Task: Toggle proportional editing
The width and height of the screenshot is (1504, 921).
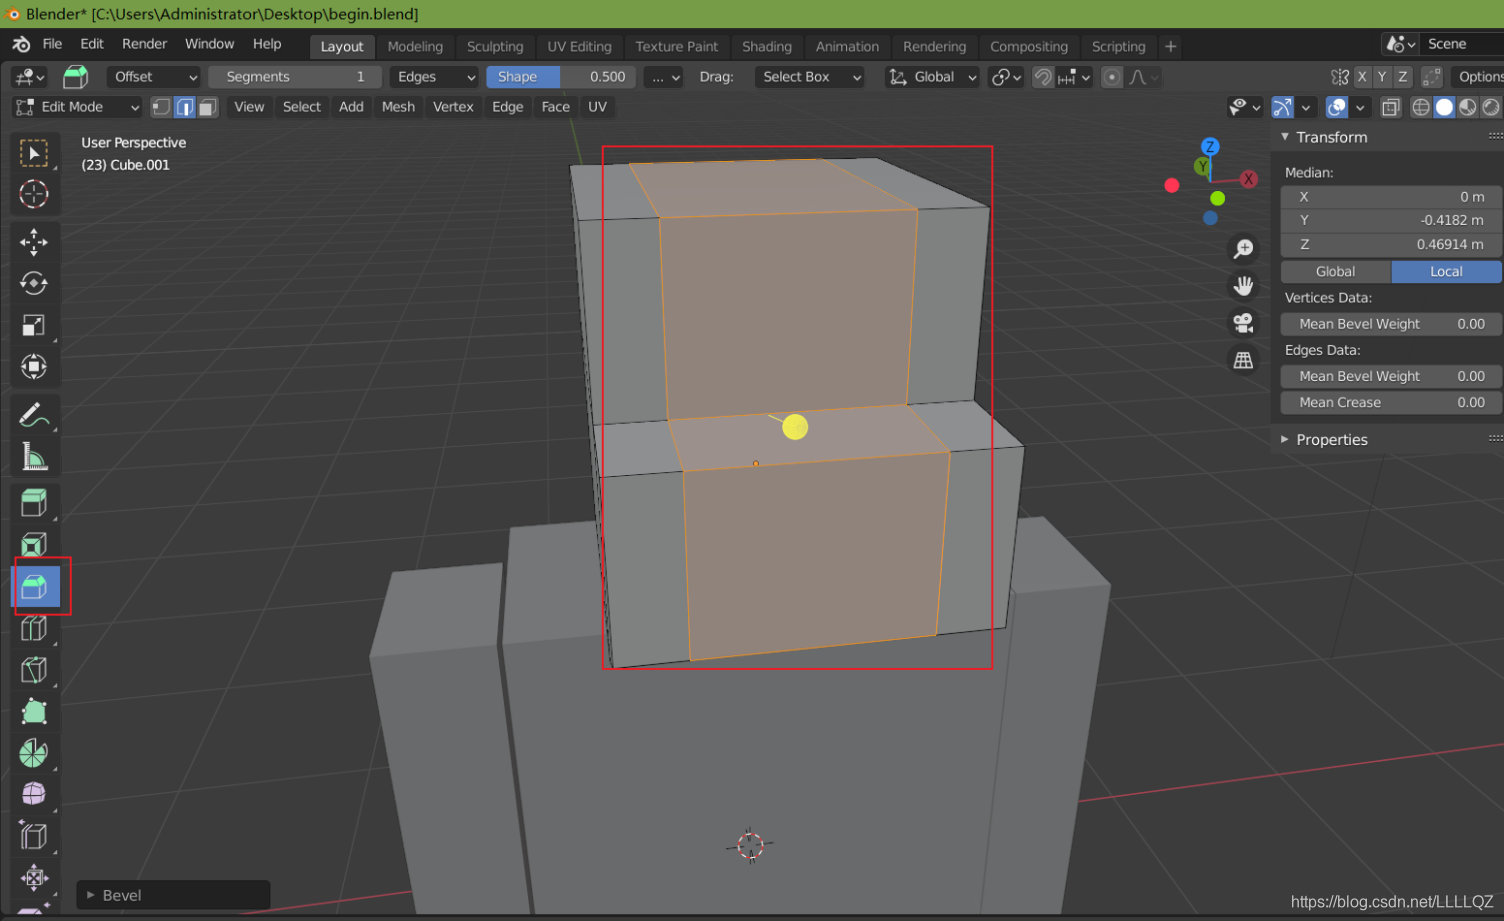Action: click(x=1111, y=77)
